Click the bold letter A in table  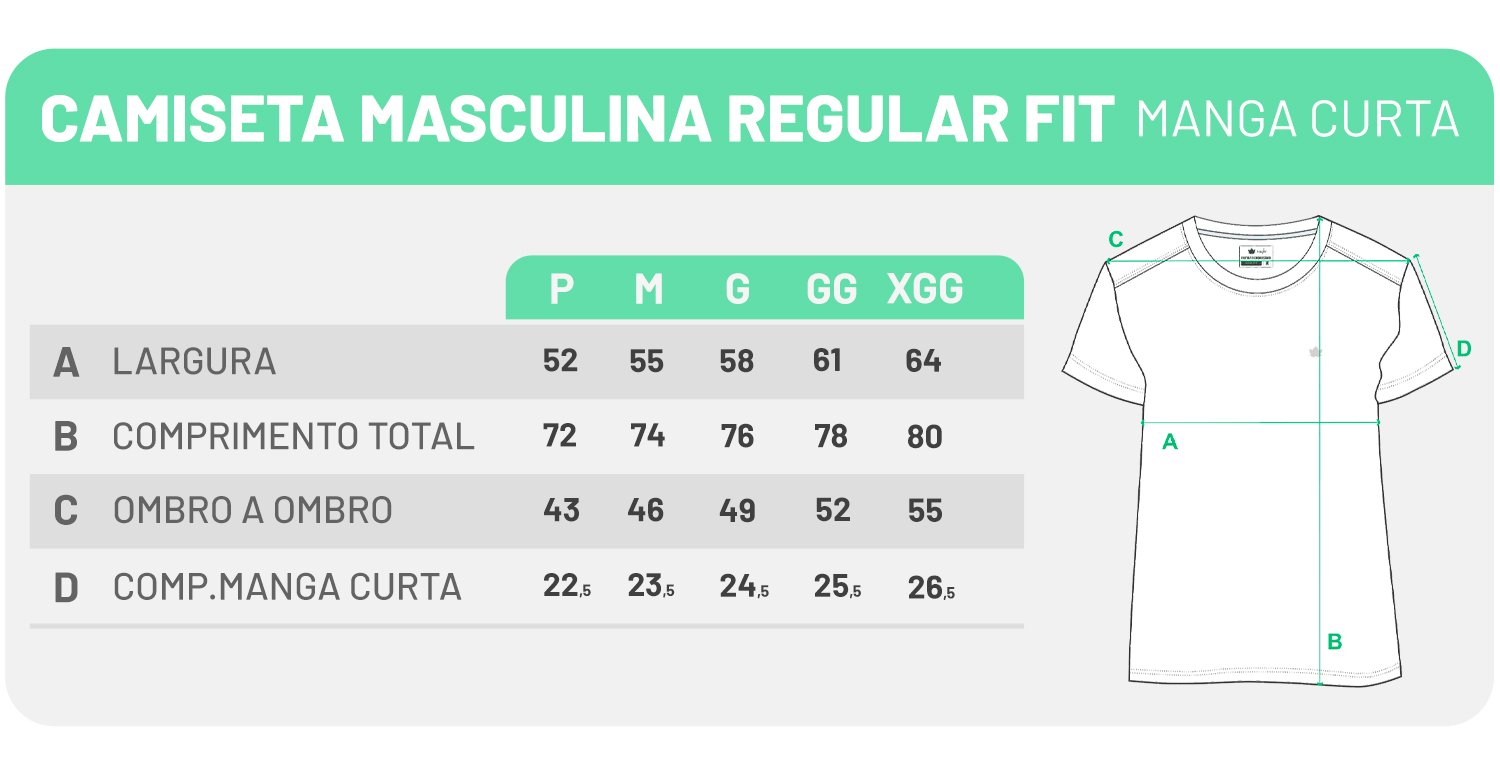click(x=66, y=362)
